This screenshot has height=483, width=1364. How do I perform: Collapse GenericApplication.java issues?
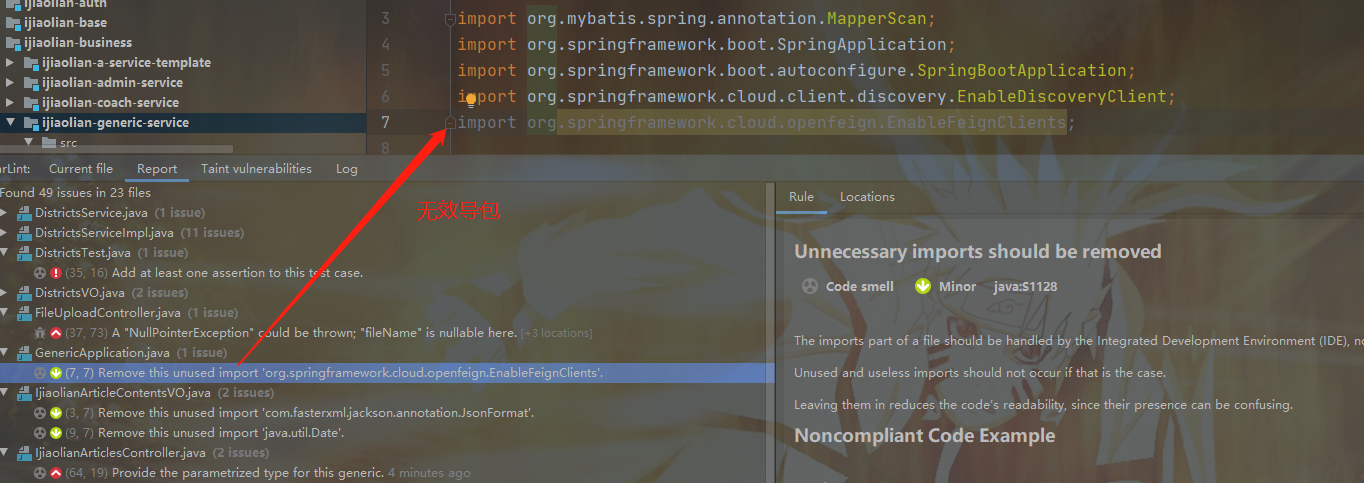5,353
